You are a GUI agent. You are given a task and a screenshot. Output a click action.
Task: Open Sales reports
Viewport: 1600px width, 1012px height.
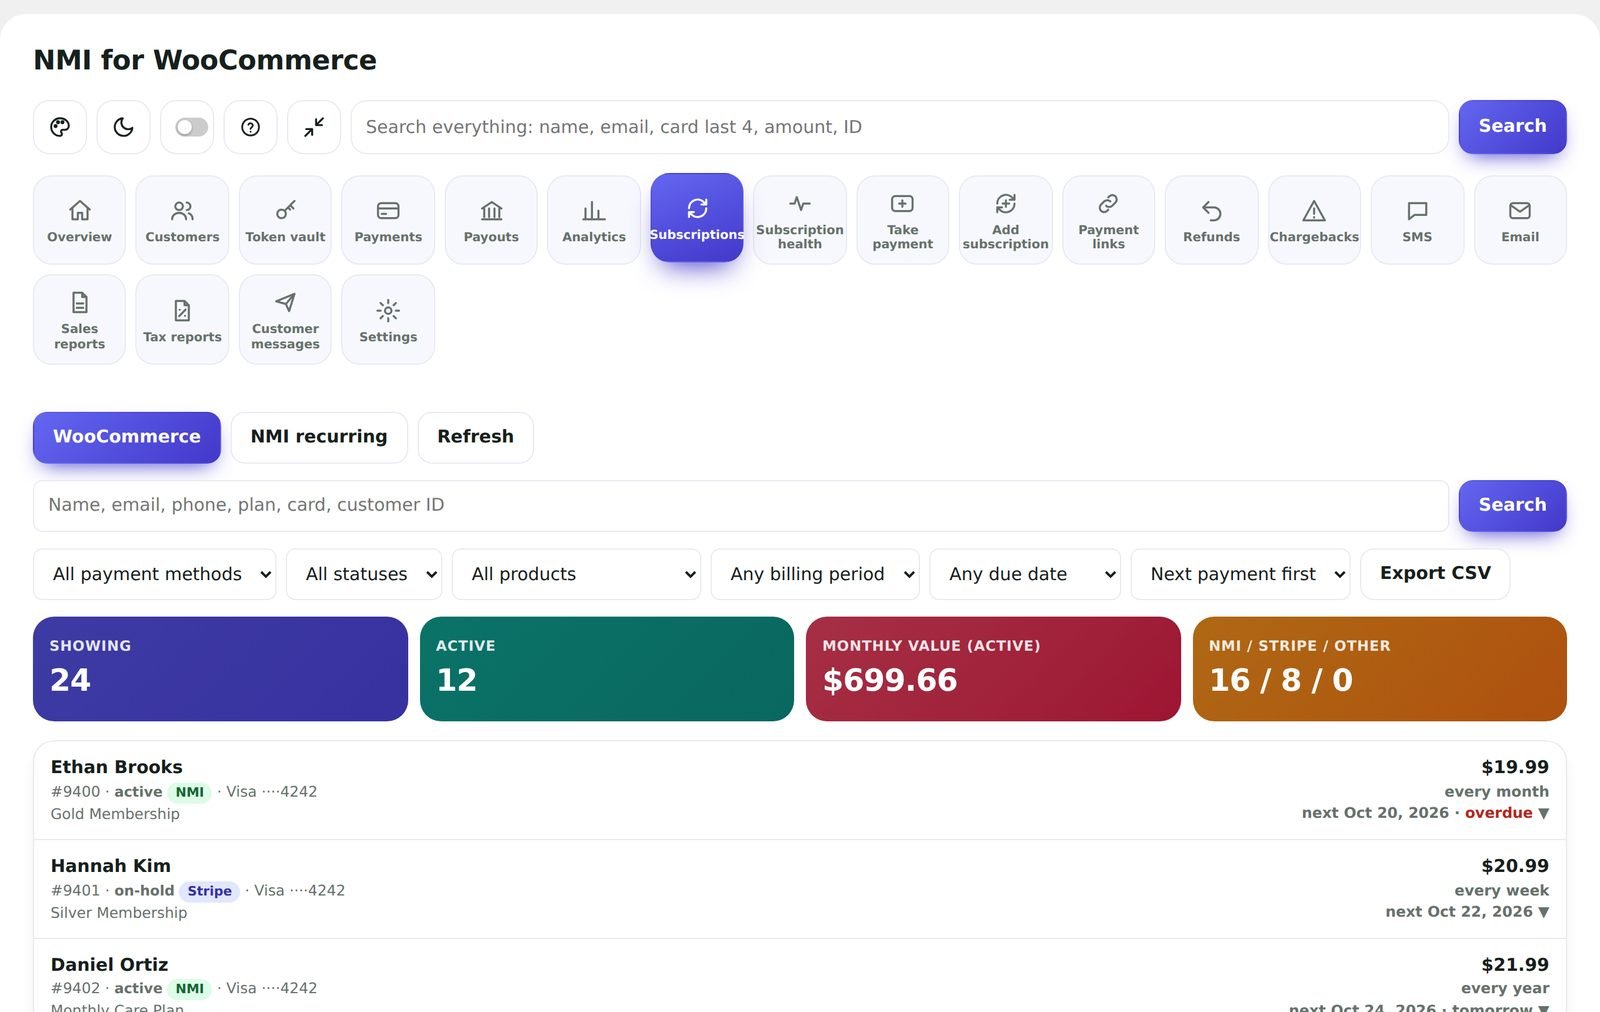tap(79, 320)
